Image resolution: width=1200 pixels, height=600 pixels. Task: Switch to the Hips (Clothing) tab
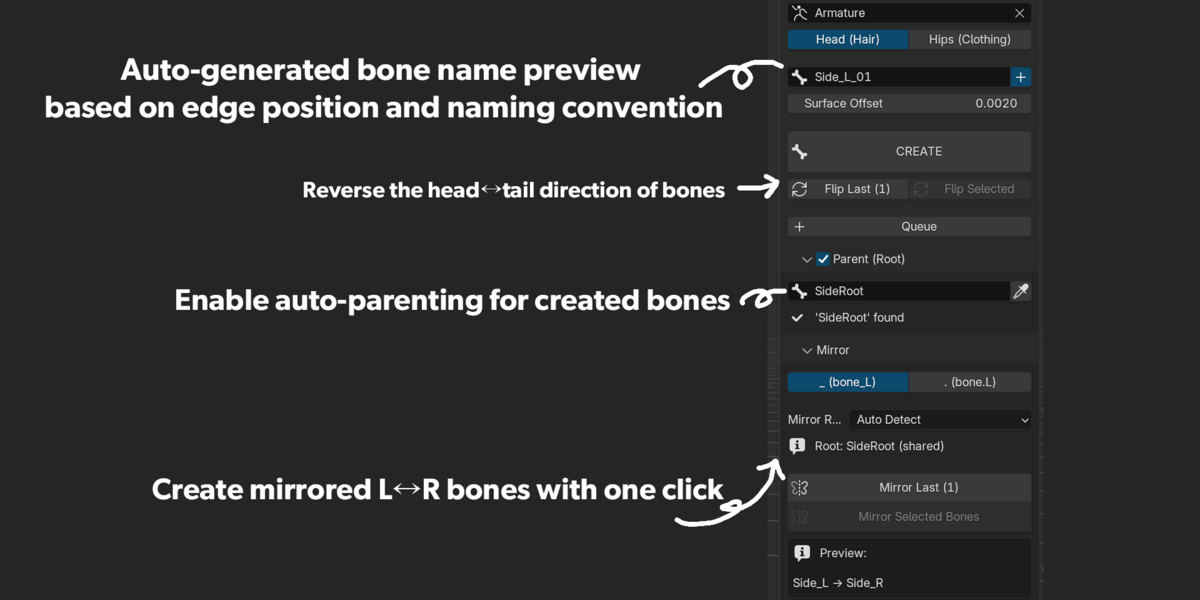[970, 40]
